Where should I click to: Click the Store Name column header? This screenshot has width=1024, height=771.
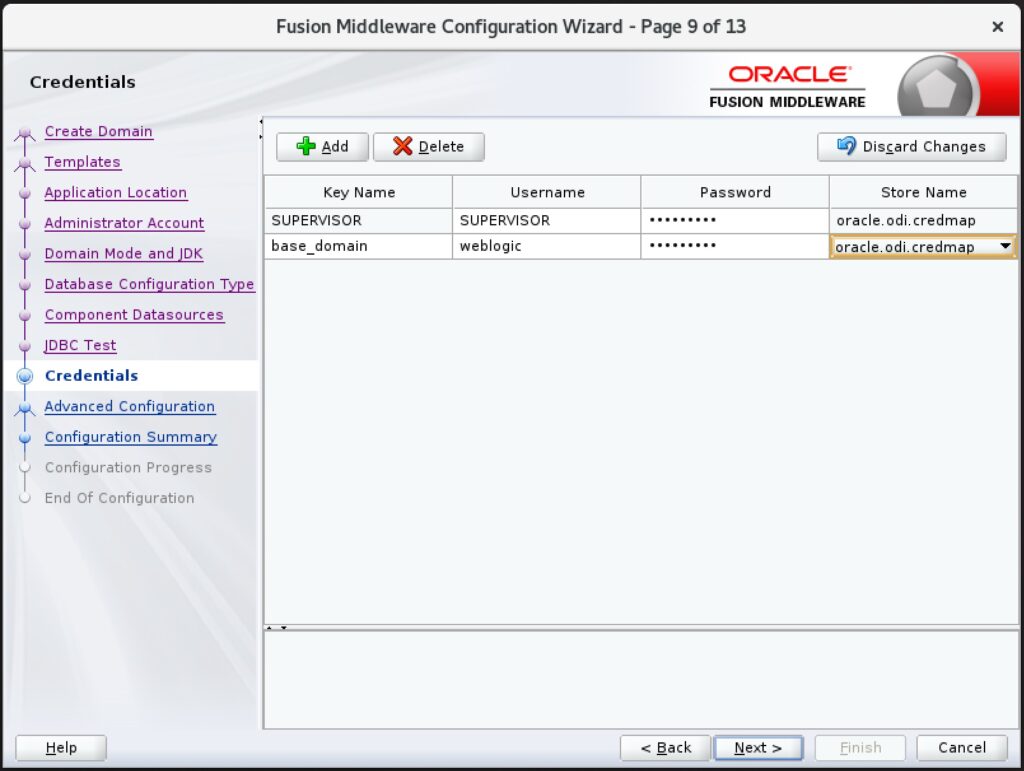(923, 192)
